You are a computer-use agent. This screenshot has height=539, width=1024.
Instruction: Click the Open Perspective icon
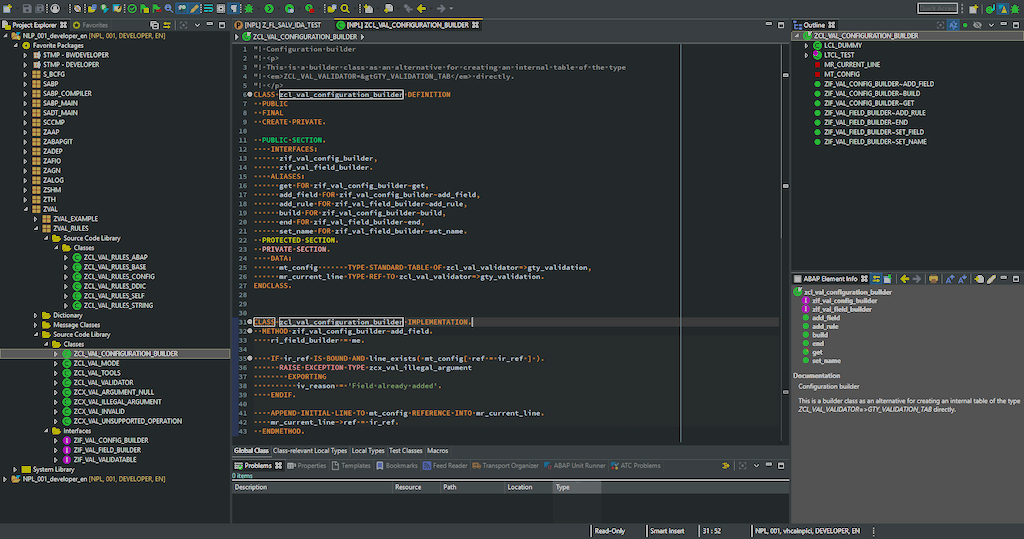pos(972,8)
